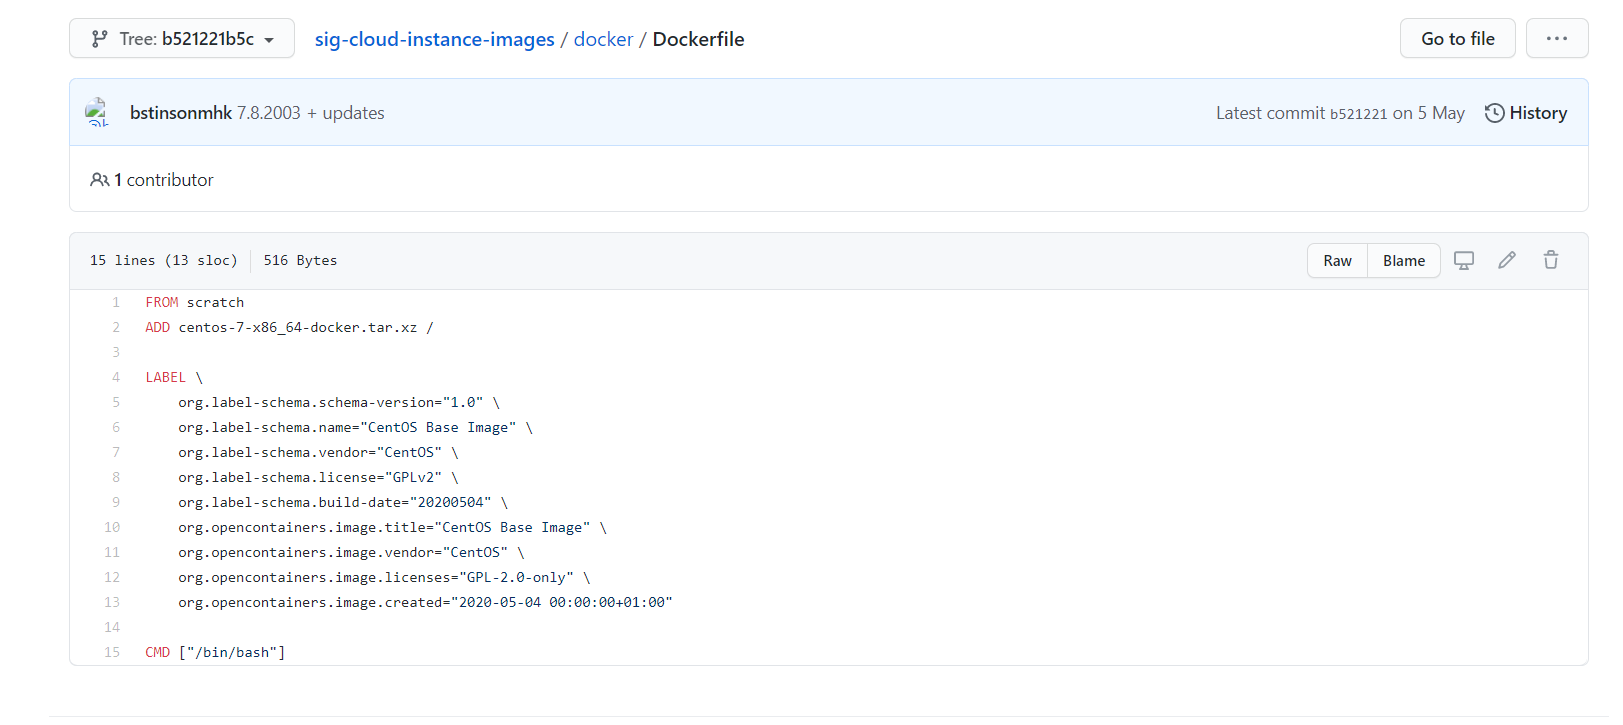Click the git branch icon in Tree selector
Screen dimensions: 1623x725
[99, 39]
